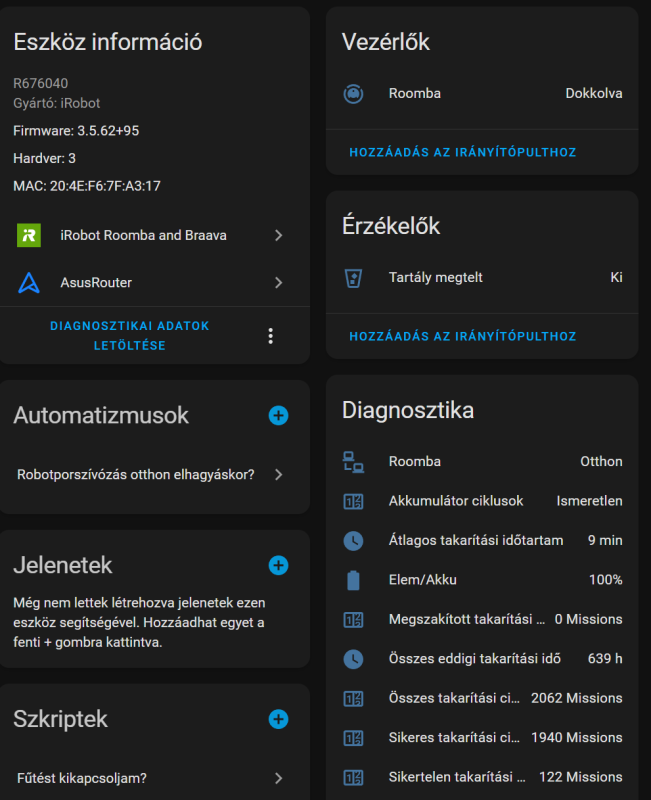Viewport: 651px width, 800px height.
Task: Click Hozzáadás az irányítópulthoz under Érzékelők
Action: click(462, 337)
